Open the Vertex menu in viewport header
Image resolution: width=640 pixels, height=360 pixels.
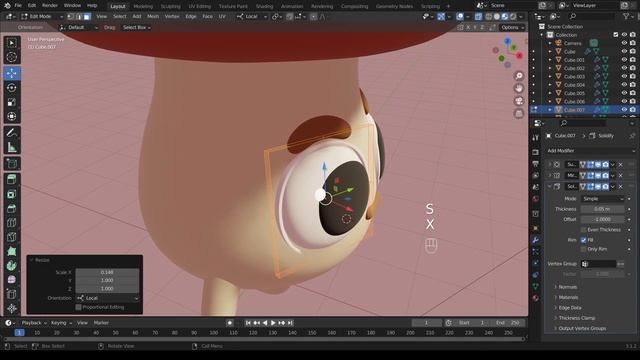click(x=172, y=17)
